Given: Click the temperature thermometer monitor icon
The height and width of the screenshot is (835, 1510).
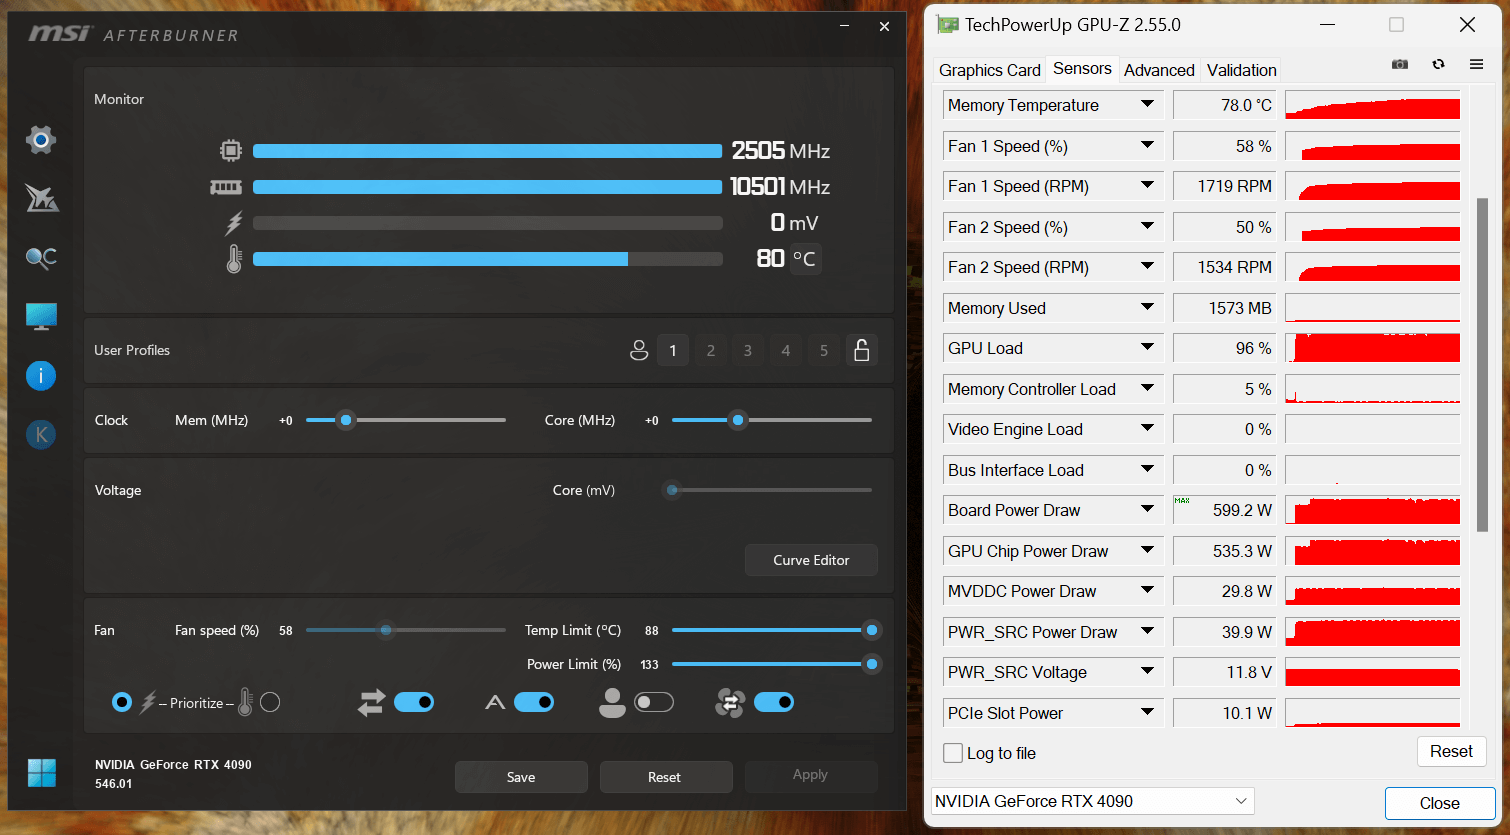Looking at the screenshot, I should 234,259.
